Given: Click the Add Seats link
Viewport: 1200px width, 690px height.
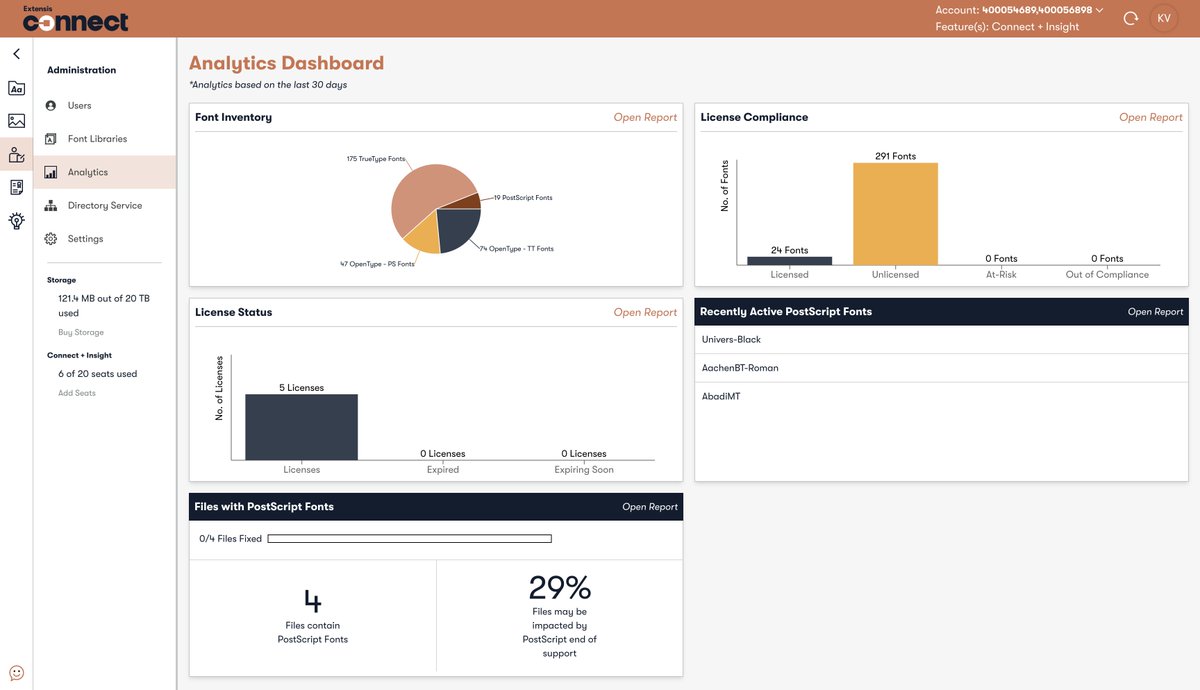Looking at the screenshot, I should pos(77,393).
